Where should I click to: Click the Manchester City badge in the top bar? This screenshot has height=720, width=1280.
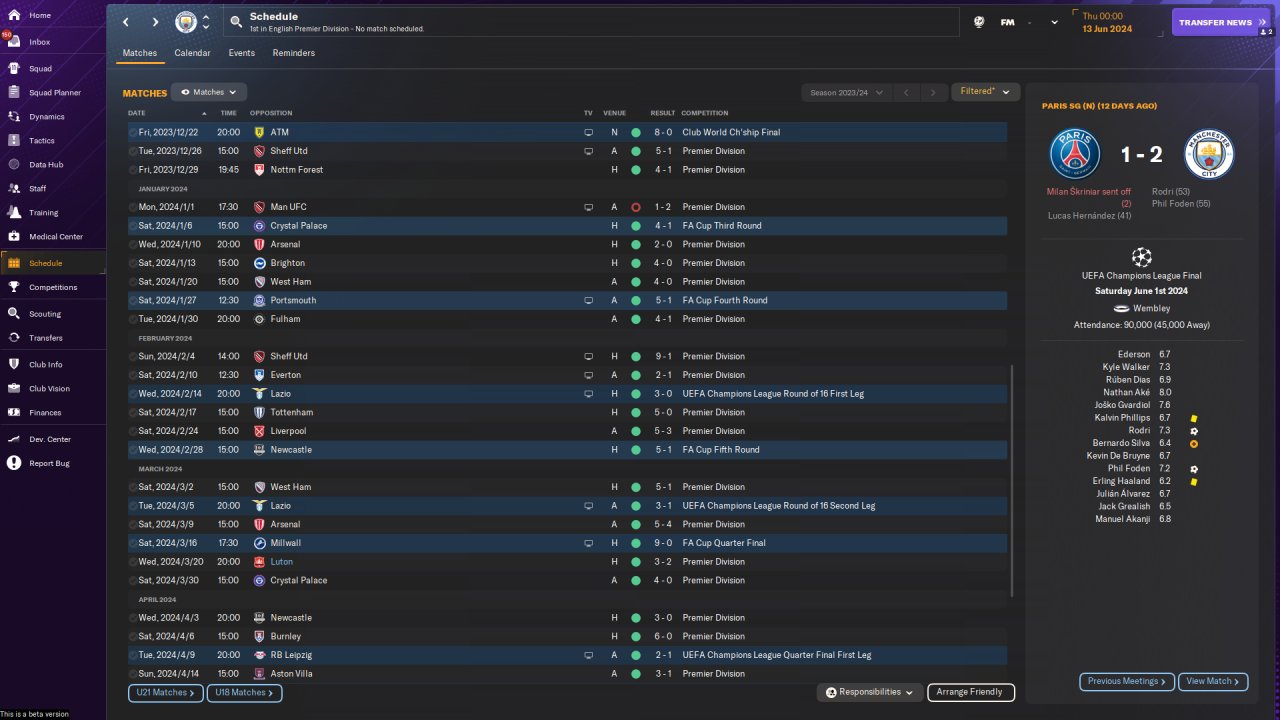[186, 22]
